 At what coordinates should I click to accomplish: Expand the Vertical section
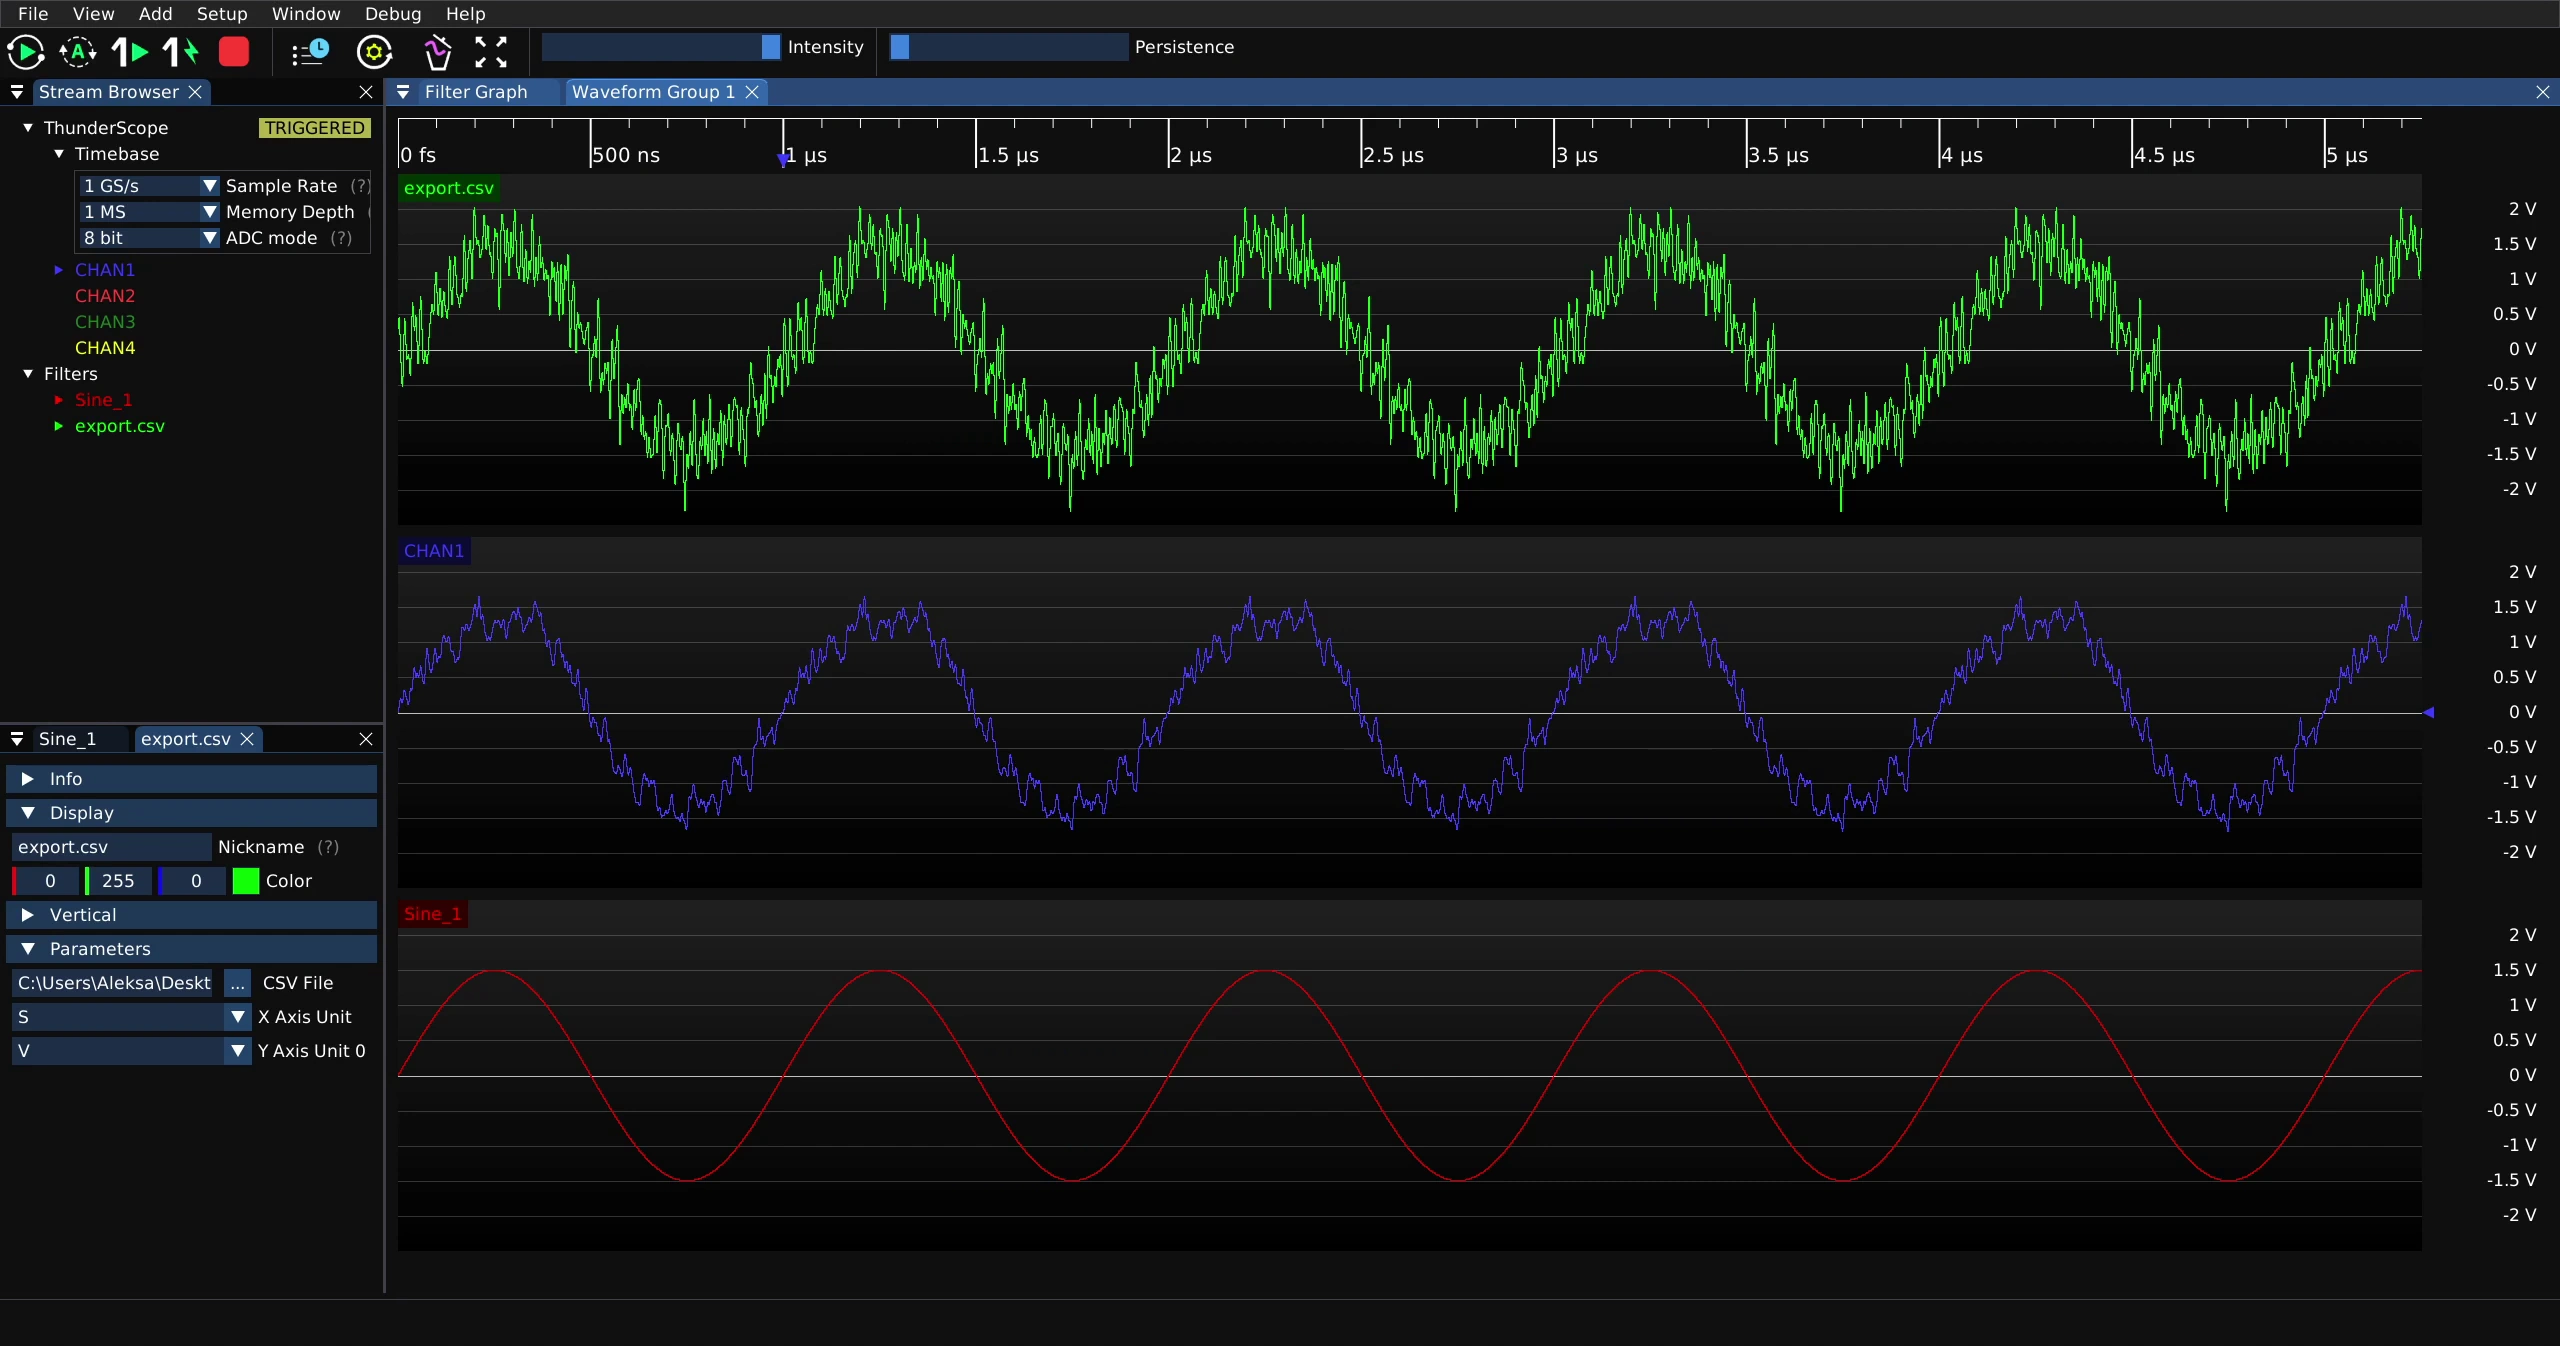coord(192,915)
